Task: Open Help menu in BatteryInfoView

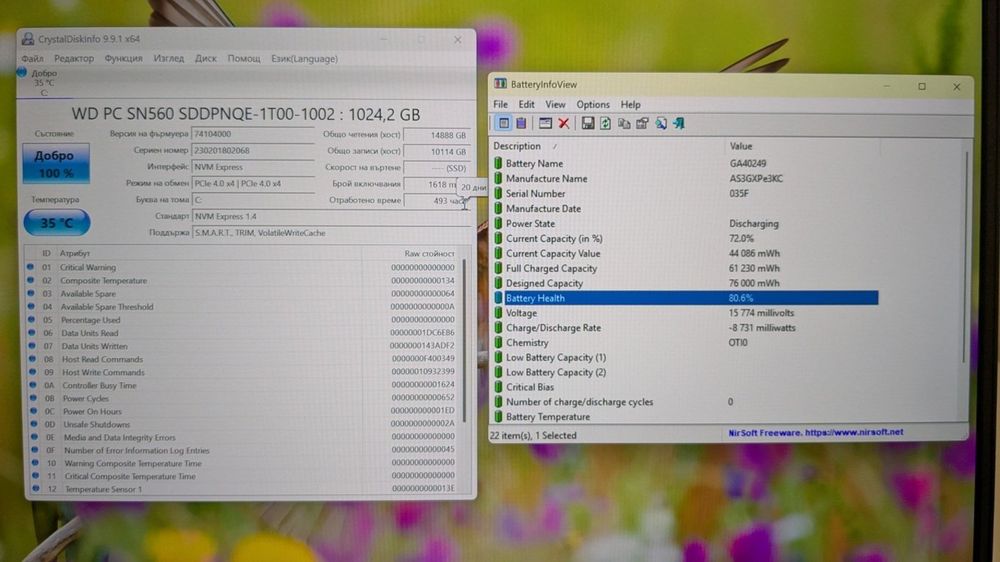Action: tap(630, 105)
